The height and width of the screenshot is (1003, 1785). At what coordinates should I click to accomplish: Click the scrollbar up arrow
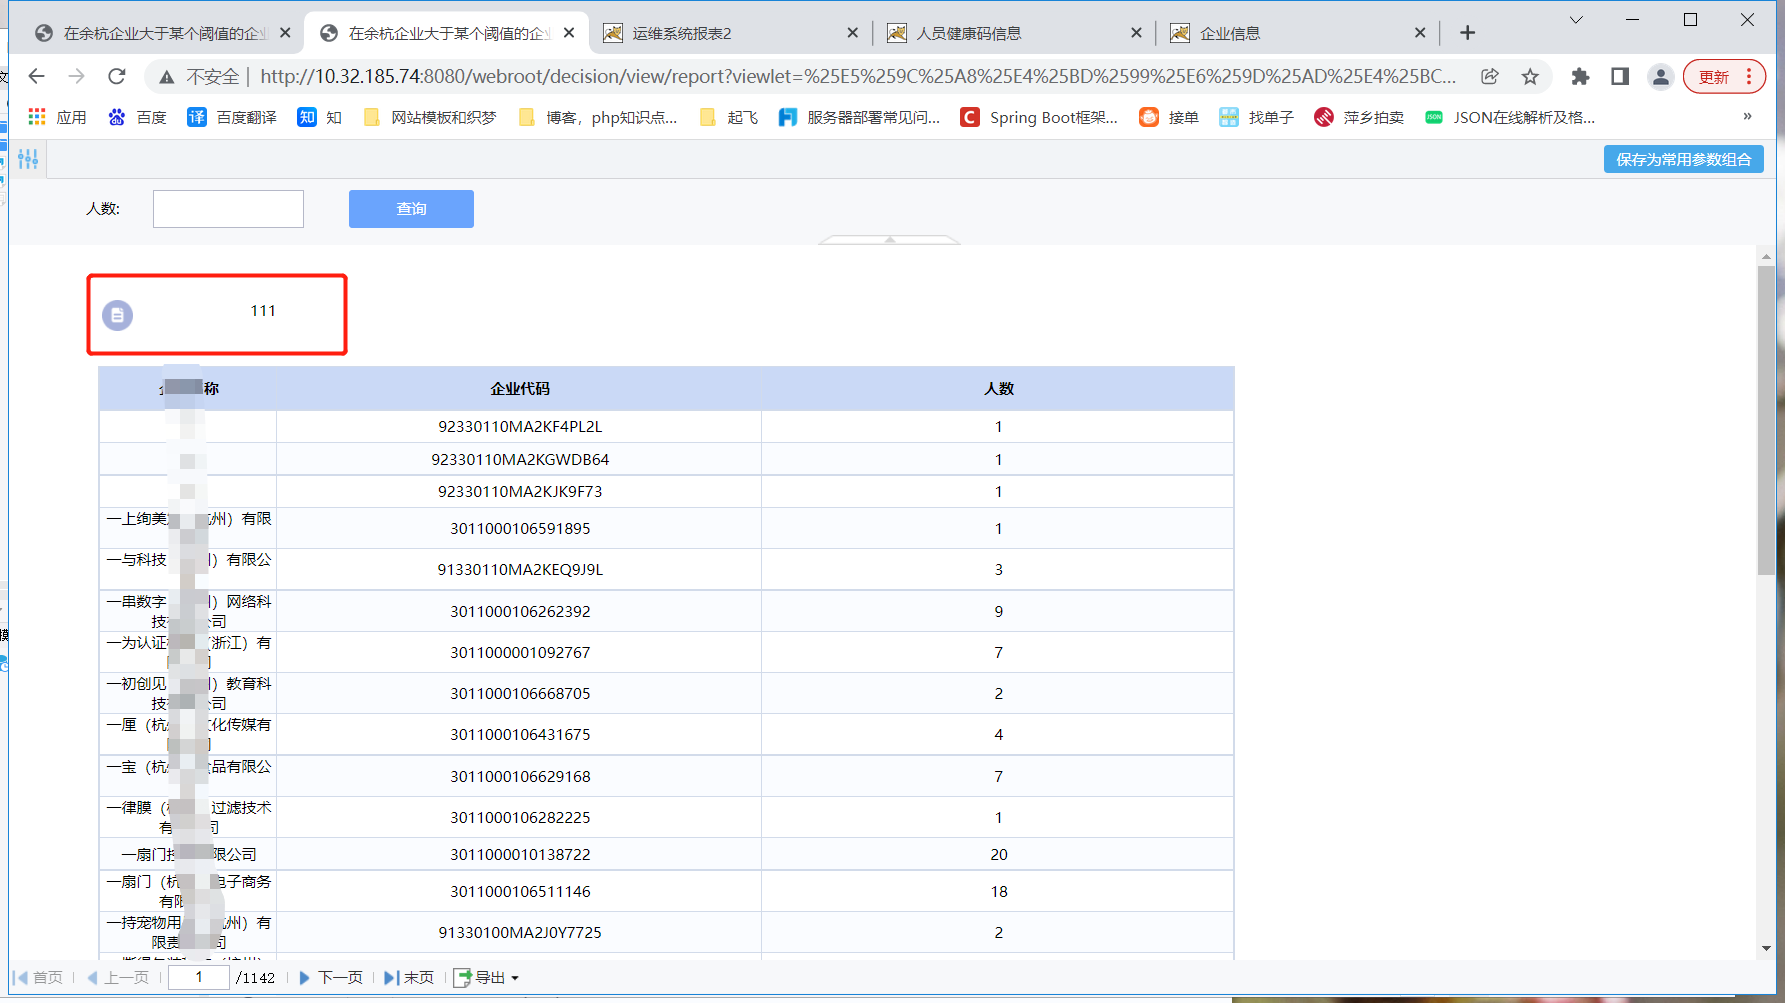pyautogui.click(x=1766, y=257)
